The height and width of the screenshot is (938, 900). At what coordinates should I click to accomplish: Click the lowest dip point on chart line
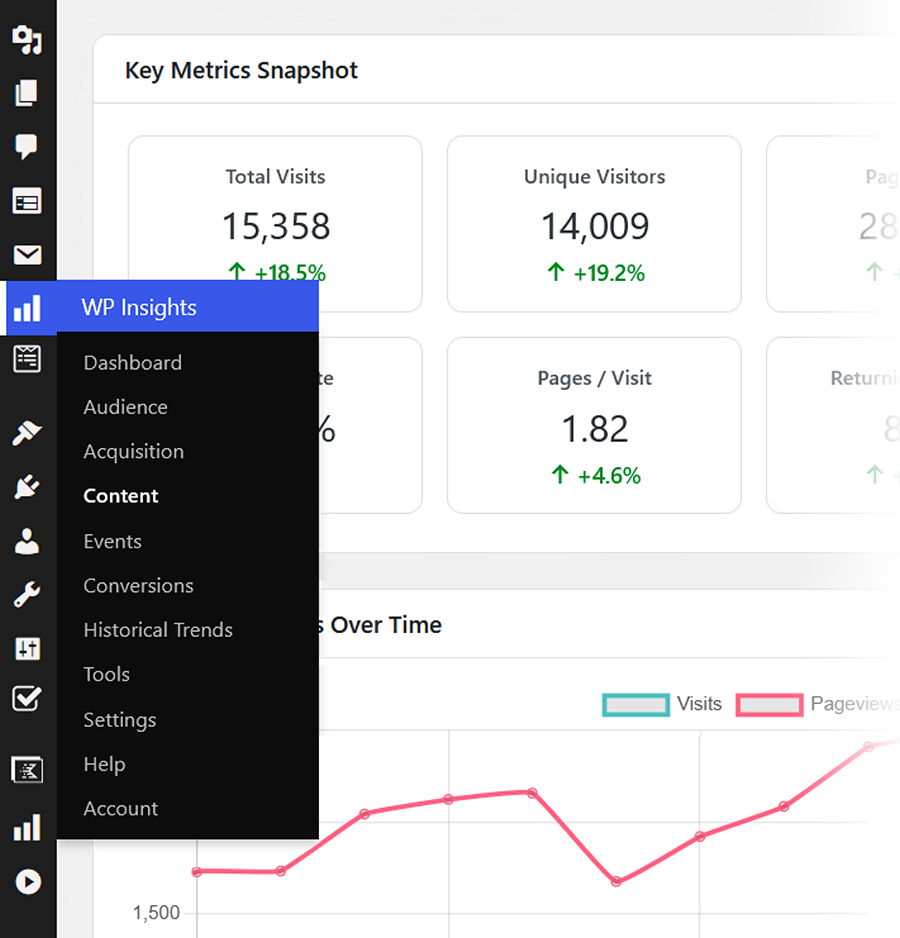pos(616,881)
